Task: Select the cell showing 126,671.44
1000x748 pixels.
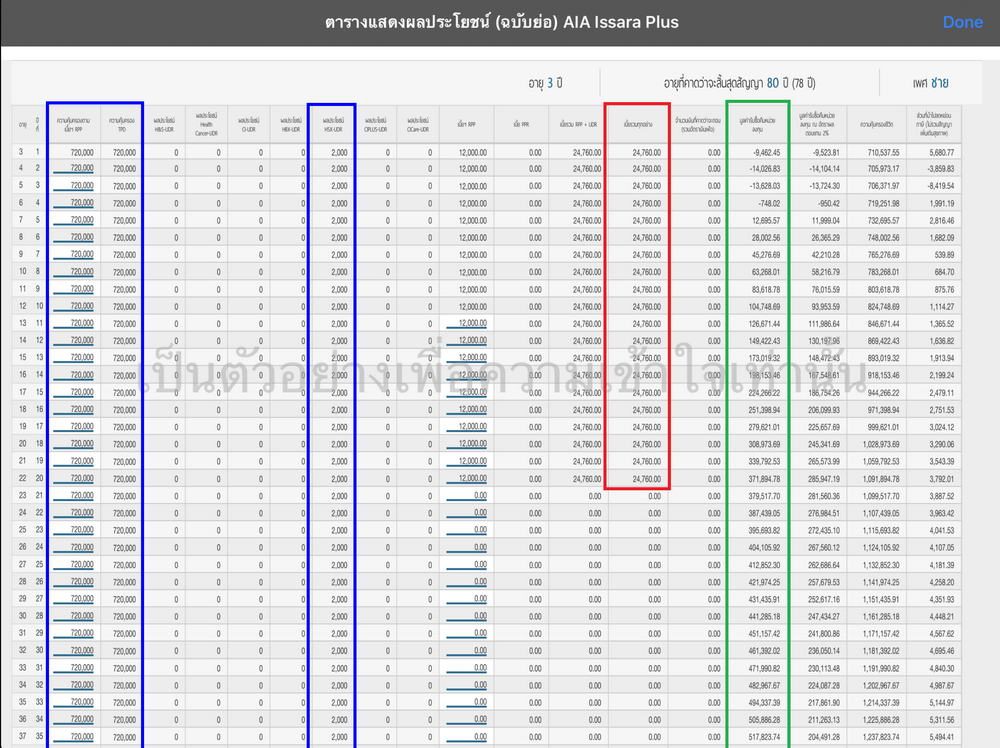Action: [765, 324]
